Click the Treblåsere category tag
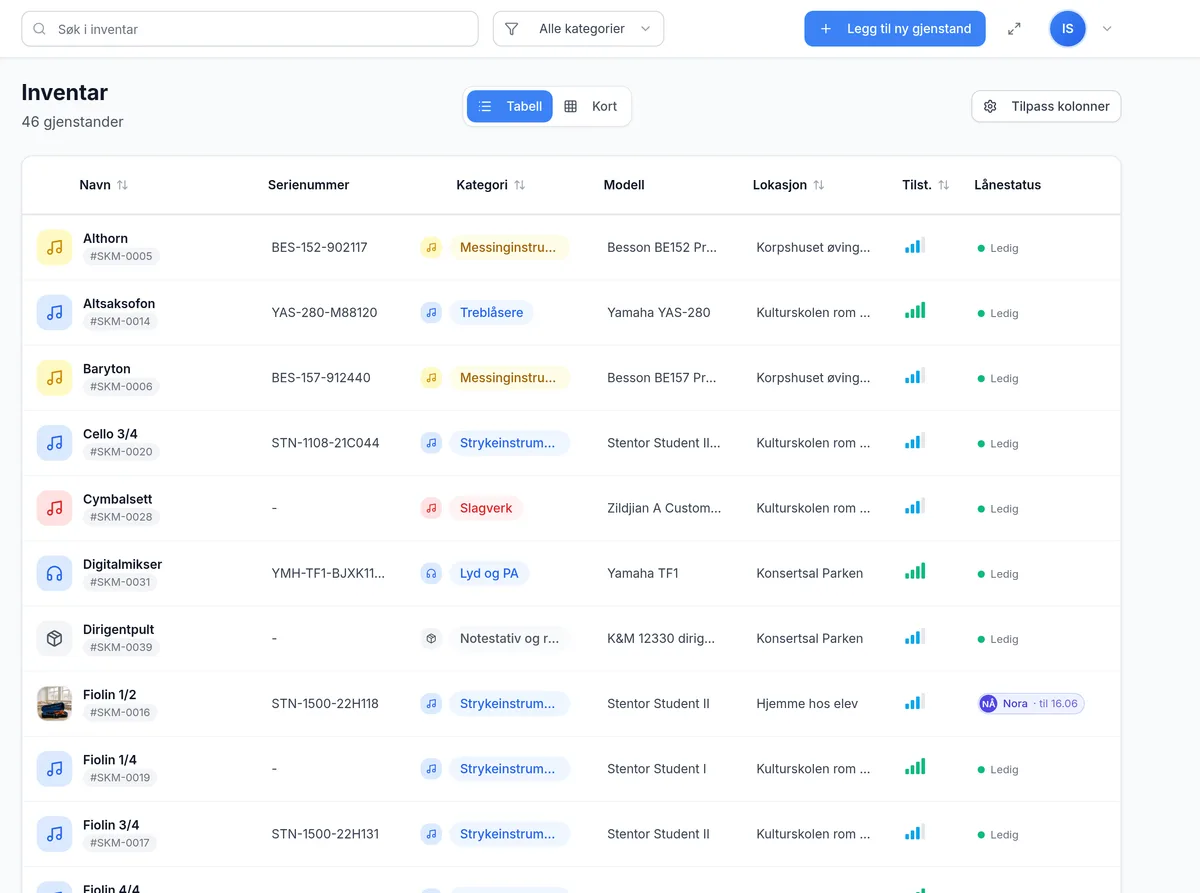The width and height of the screenshot is (1200, 893). (x=492, y=312)
